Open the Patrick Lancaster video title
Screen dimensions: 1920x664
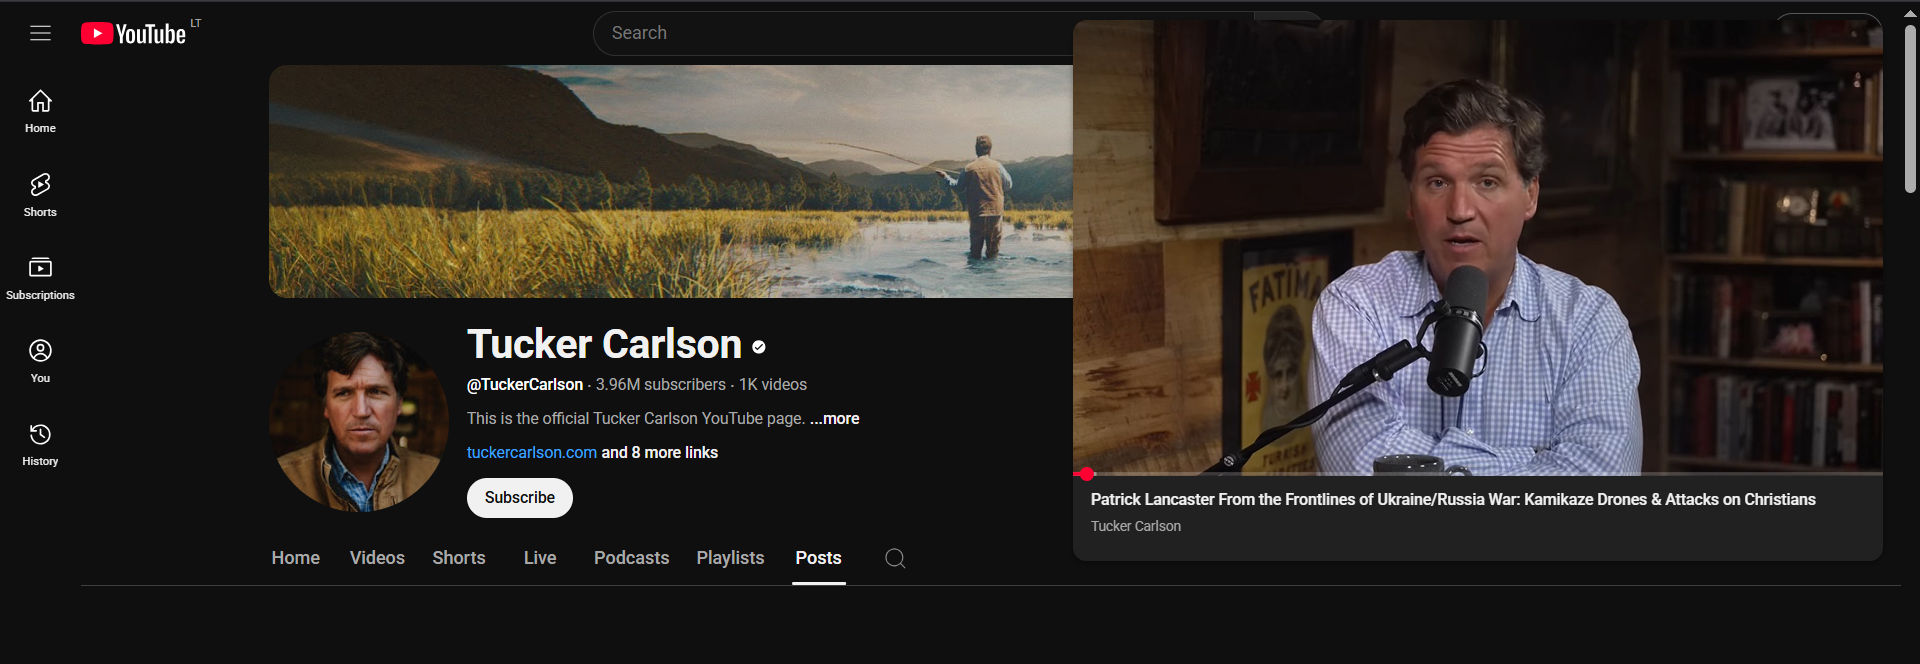[1453, 499]
